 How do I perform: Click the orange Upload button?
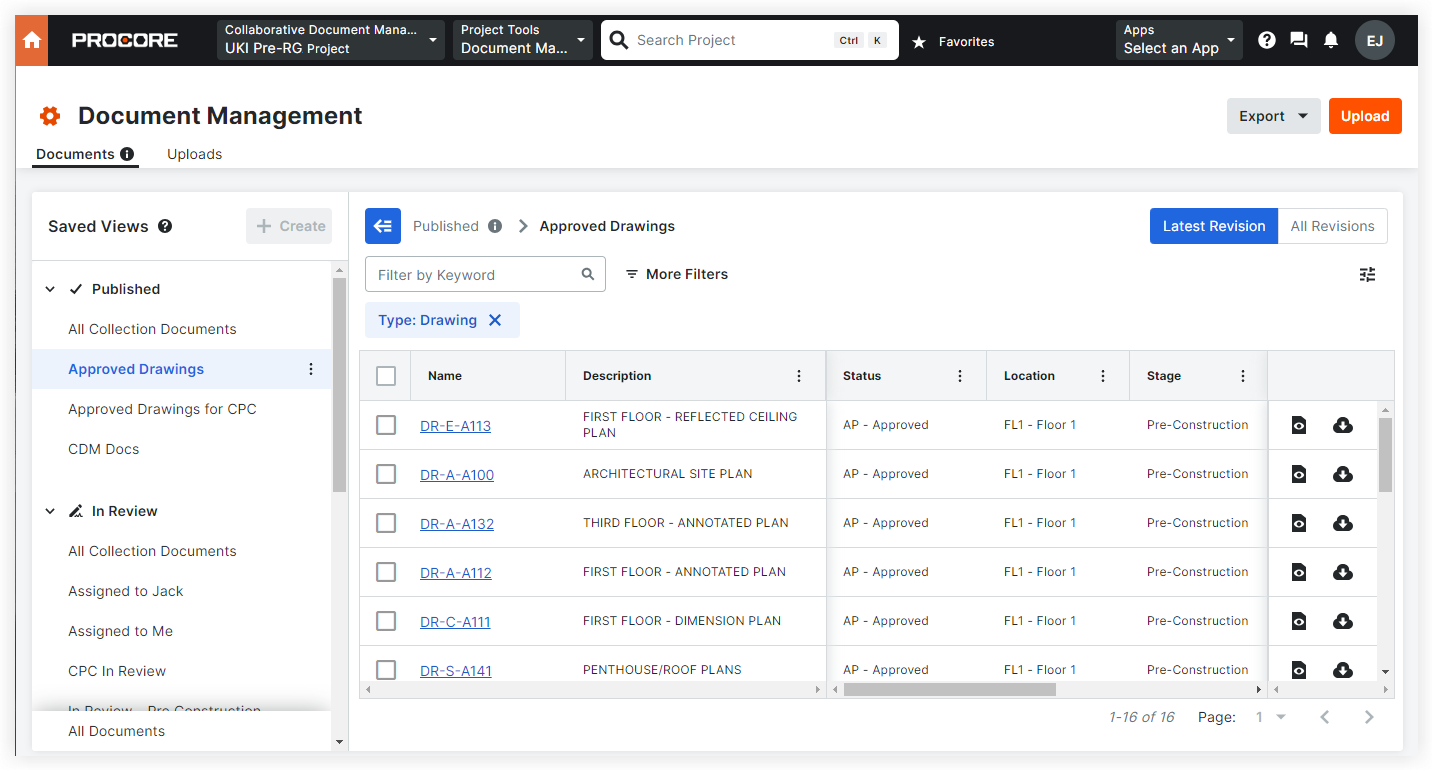[1365, 116]
